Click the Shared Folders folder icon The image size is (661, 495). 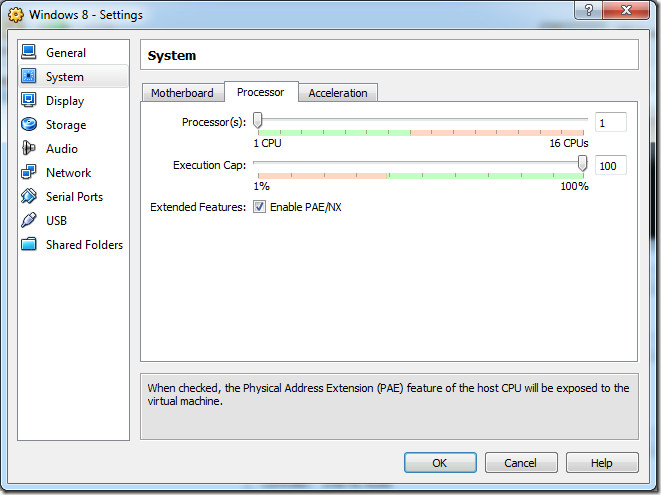29,244
